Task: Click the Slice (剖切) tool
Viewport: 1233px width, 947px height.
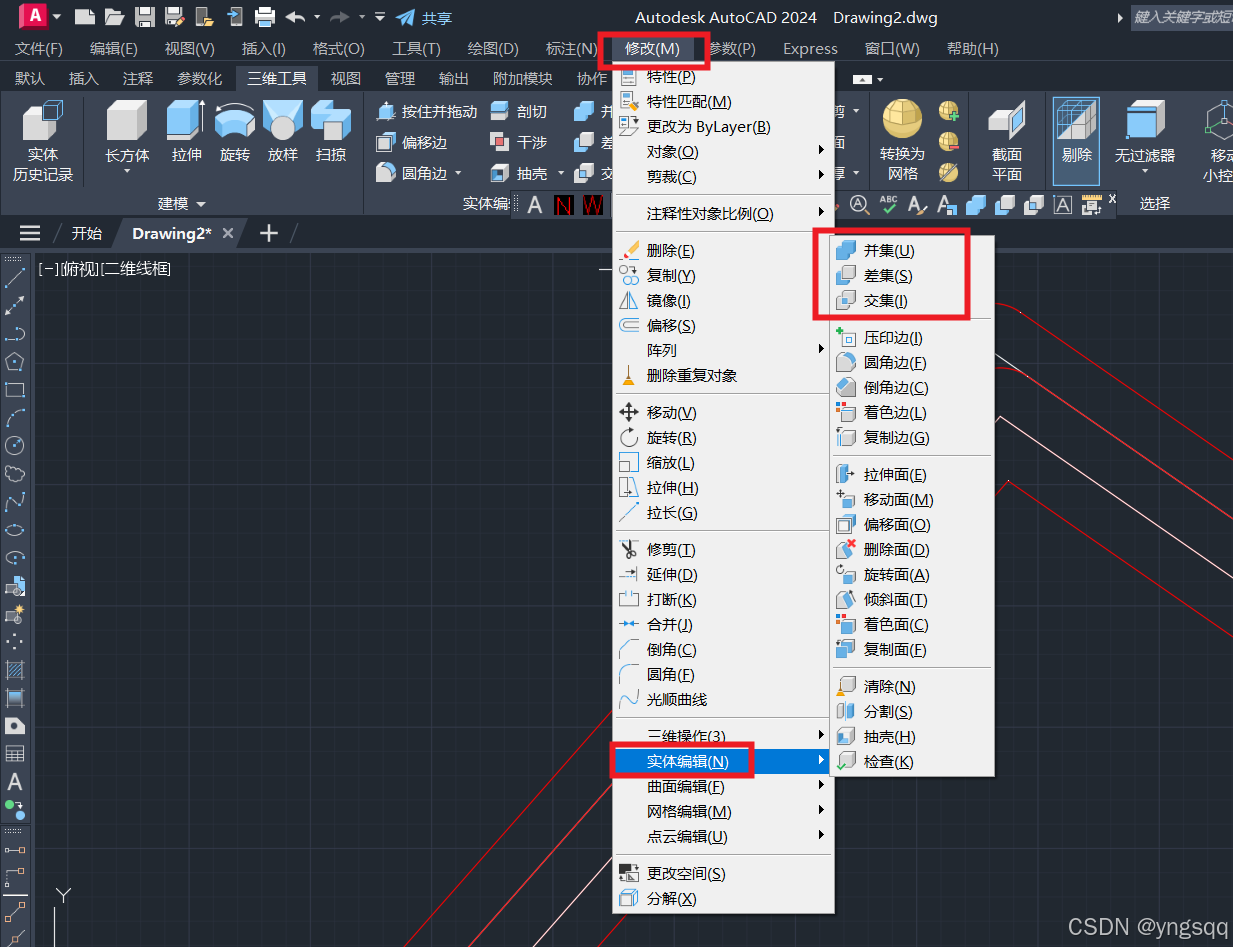Action: click(519, 112)
